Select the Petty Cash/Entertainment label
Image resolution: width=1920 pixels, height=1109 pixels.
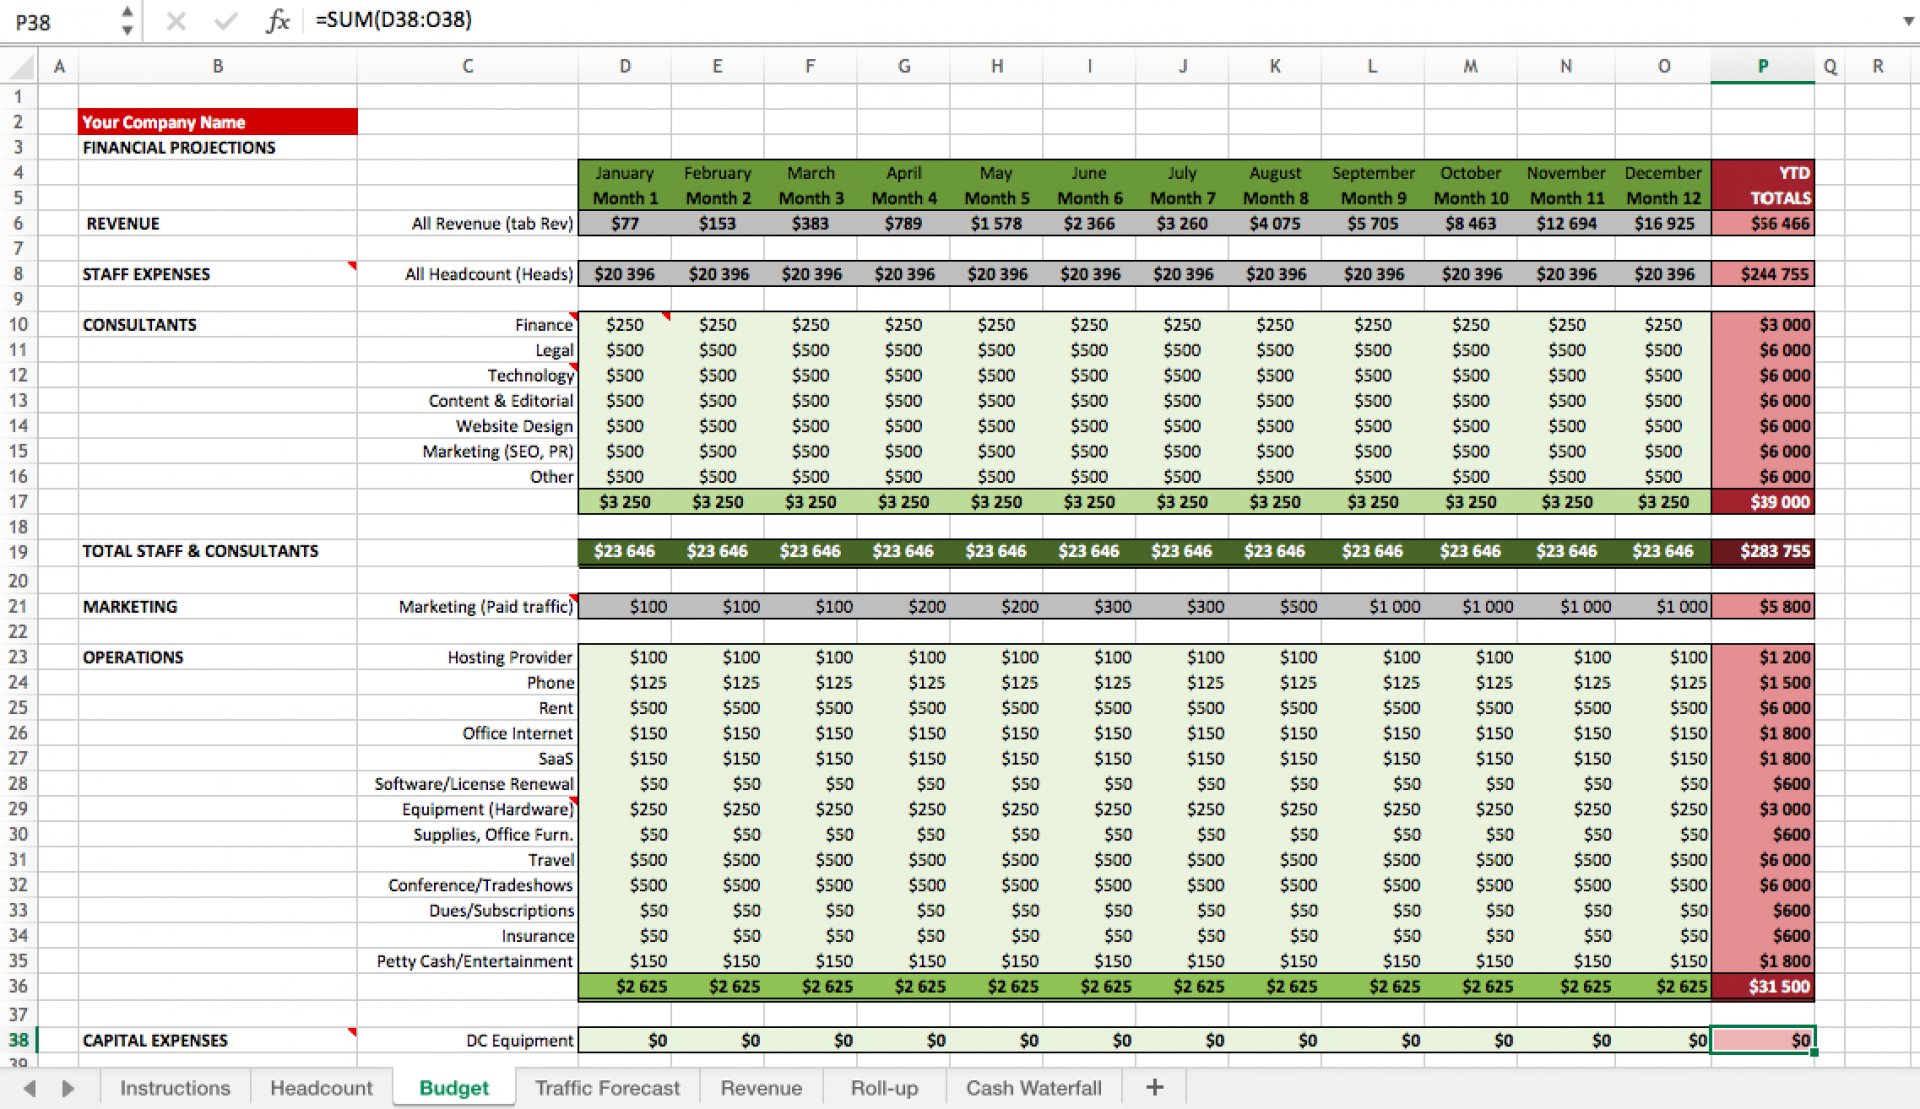(468, 961)
